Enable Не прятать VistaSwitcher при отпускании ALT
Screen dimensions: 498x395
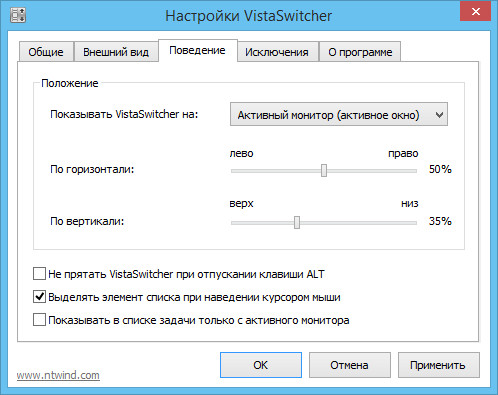39,274
